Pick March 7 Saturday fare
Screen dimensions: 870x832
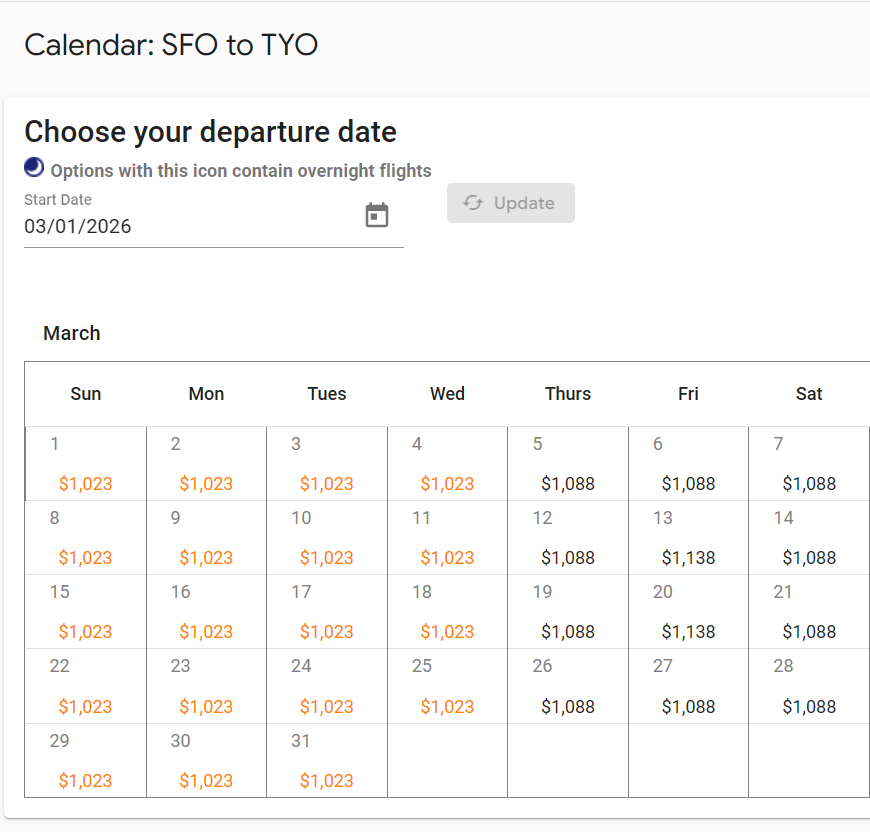(808, 483)
